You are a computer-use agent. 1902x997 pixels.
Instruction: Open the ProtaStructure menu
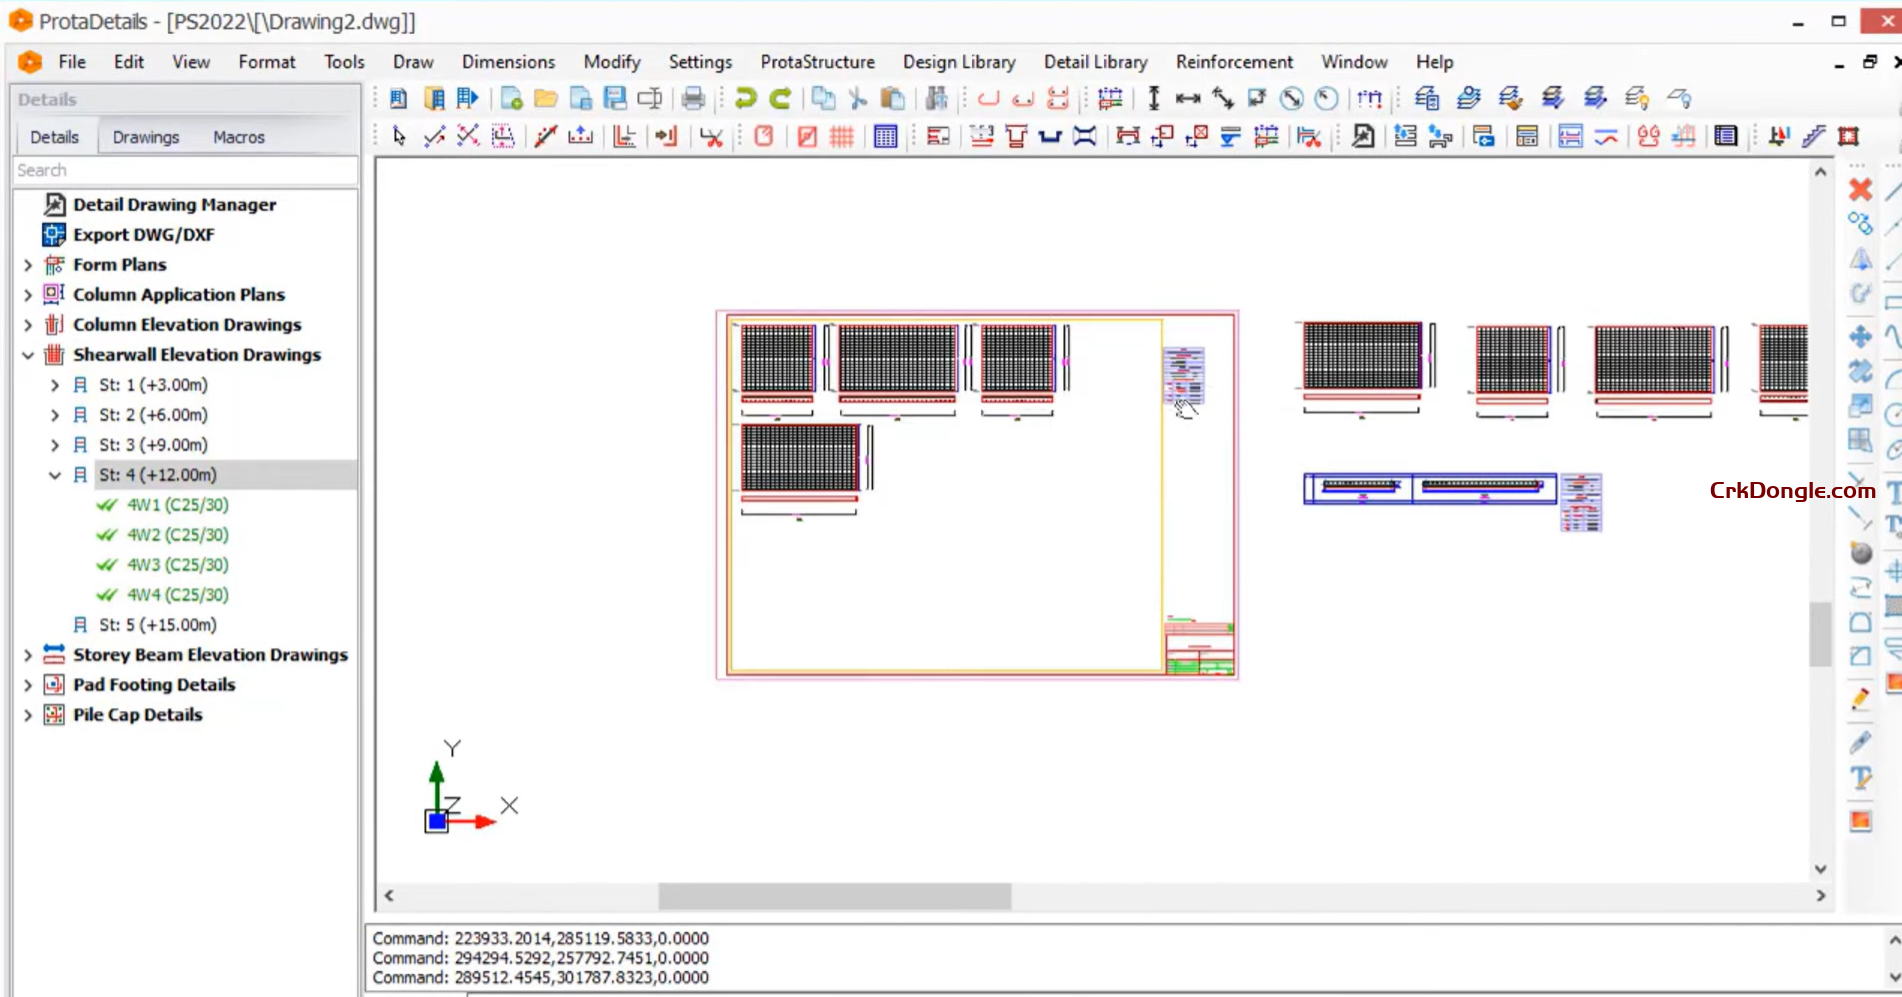coord(817,62)
